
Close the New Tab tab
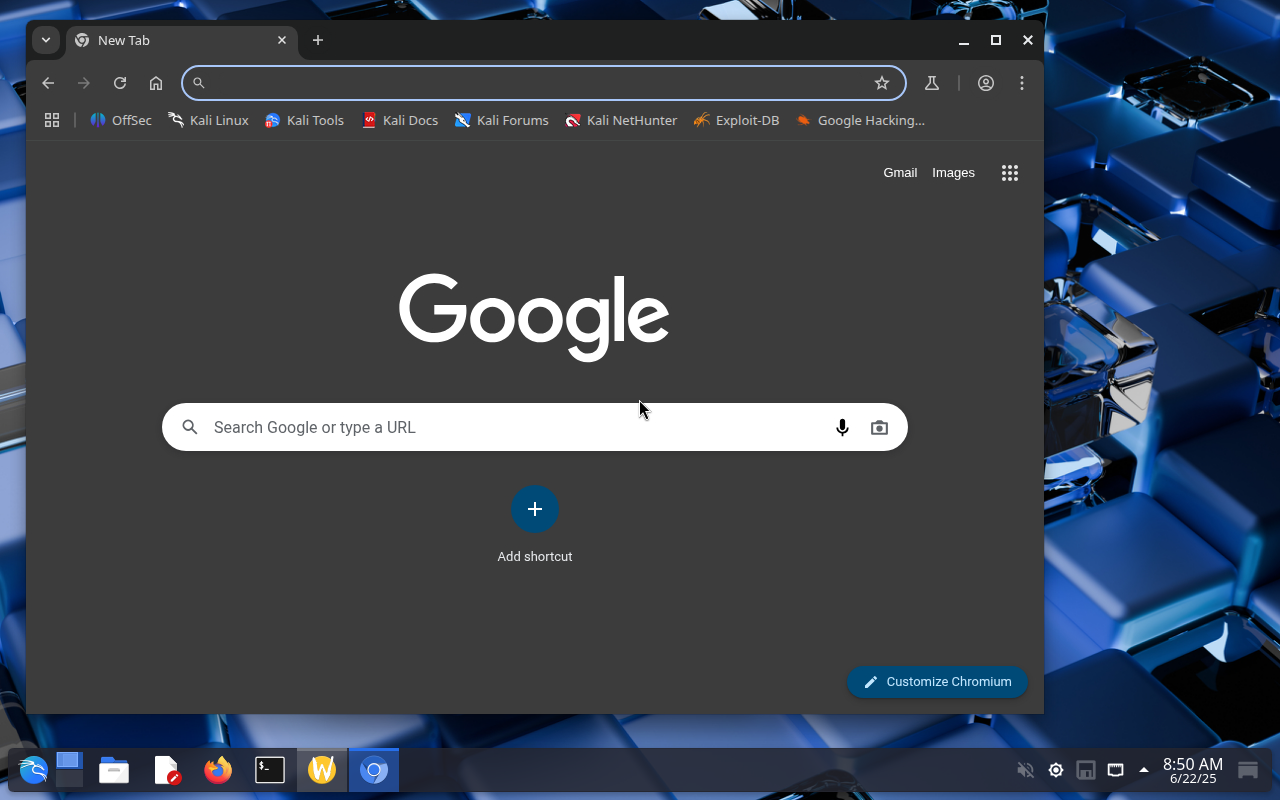click(x=282, y=40)
